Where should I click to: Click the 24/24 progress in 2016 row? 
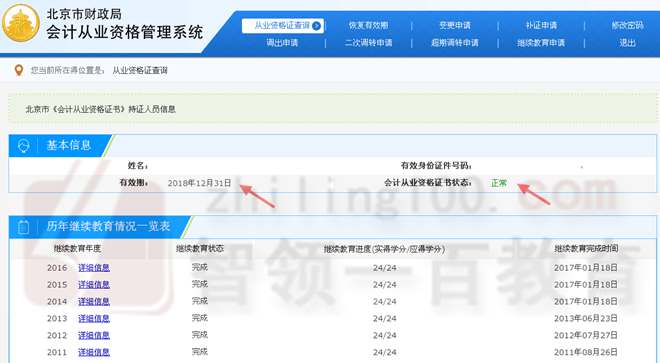[x=385, y=267]
